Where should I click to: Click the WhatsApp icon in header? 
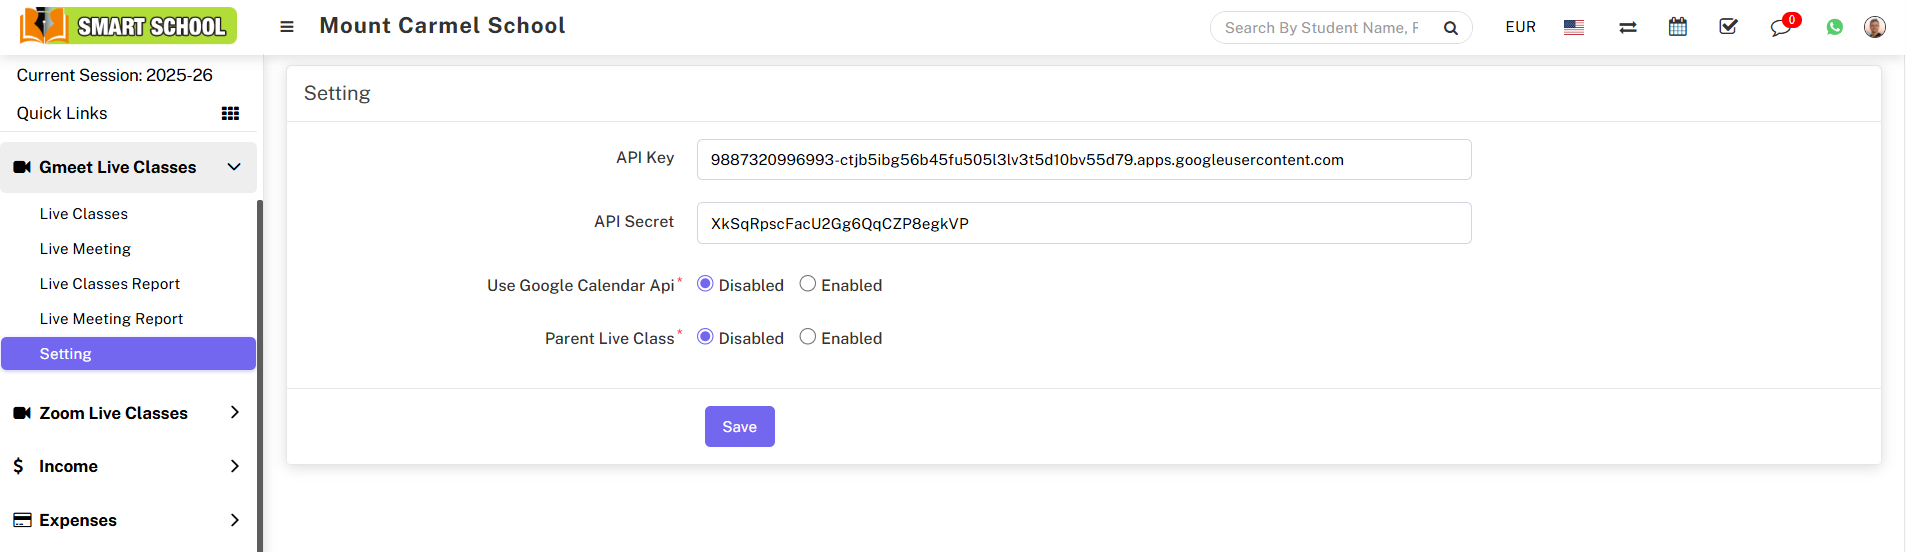tap(1834, 28)
